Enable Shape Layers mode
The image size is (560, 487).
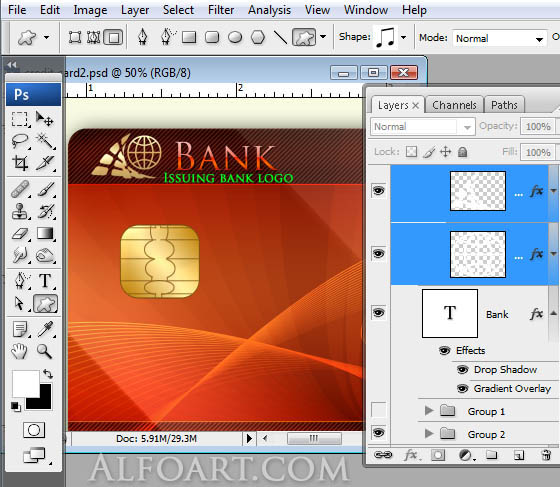75,37
